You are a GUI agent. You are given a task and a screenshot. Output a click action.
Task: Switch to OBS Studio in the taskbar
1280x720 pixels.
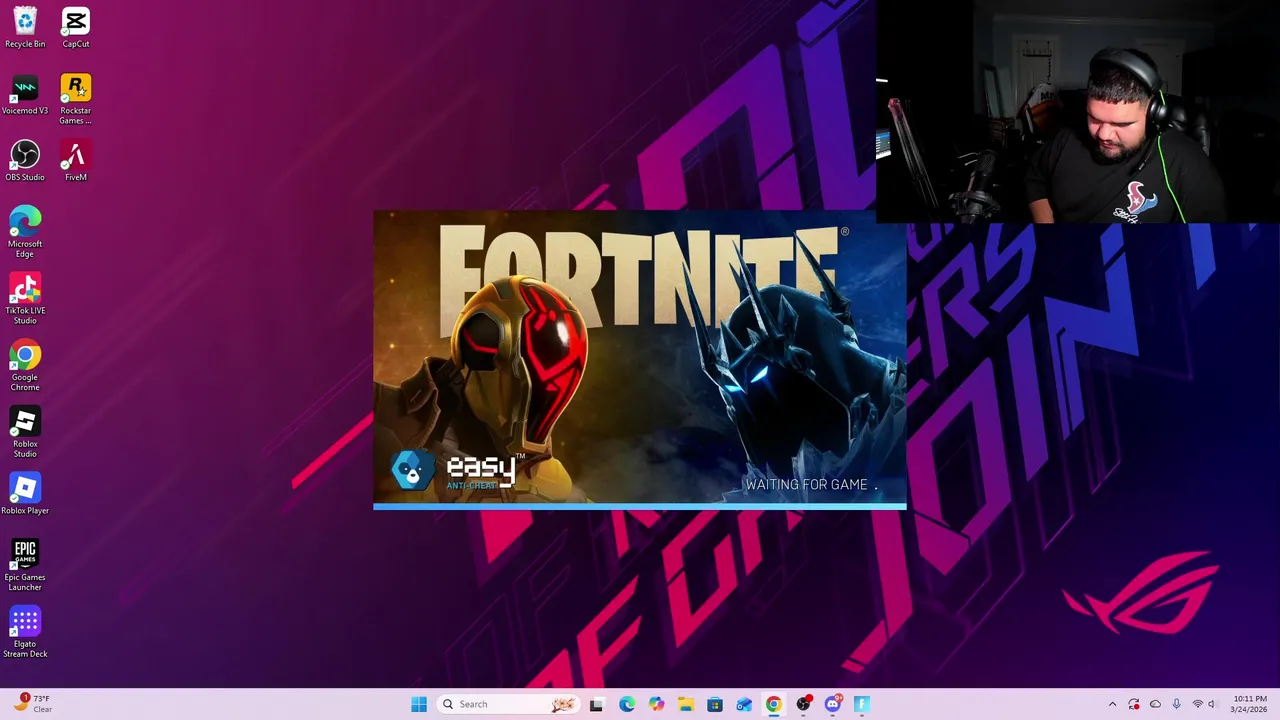point(803,704)
